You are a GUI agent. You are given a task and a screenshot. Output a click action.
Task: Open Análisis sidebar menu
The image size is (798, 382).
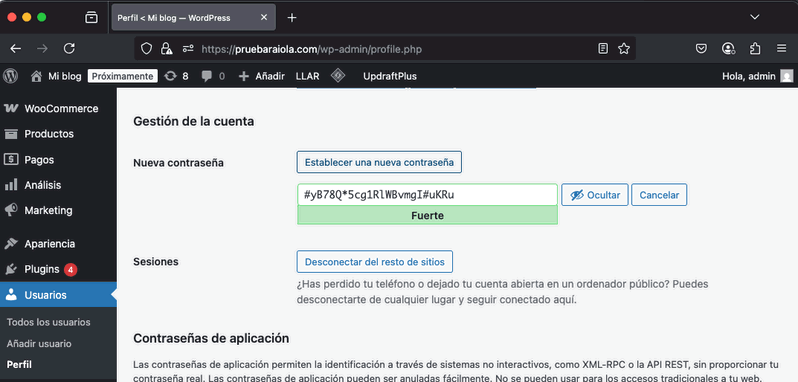click(x=58, y=185)
